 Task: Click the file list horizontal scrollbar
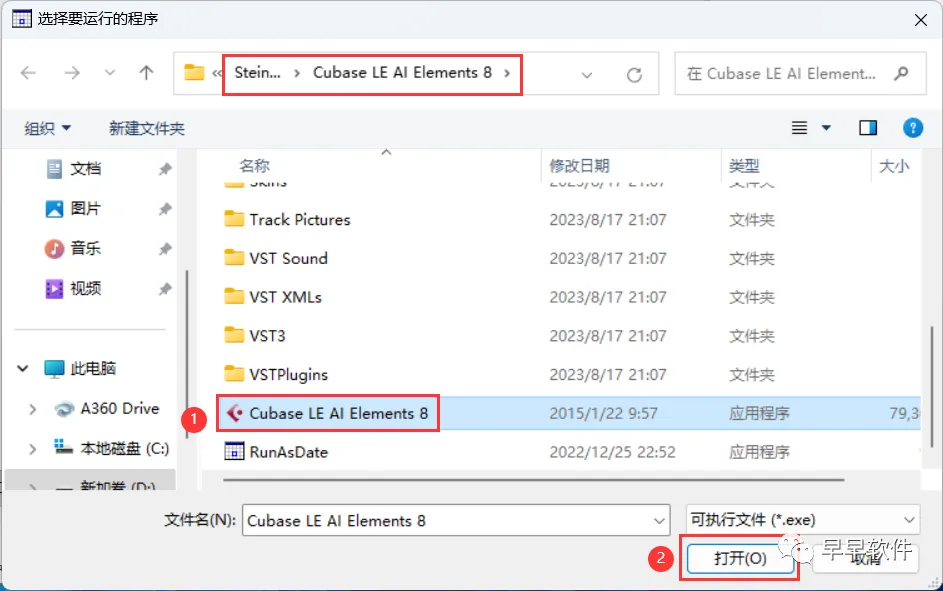pyautogui.click(x=533, y=480)
